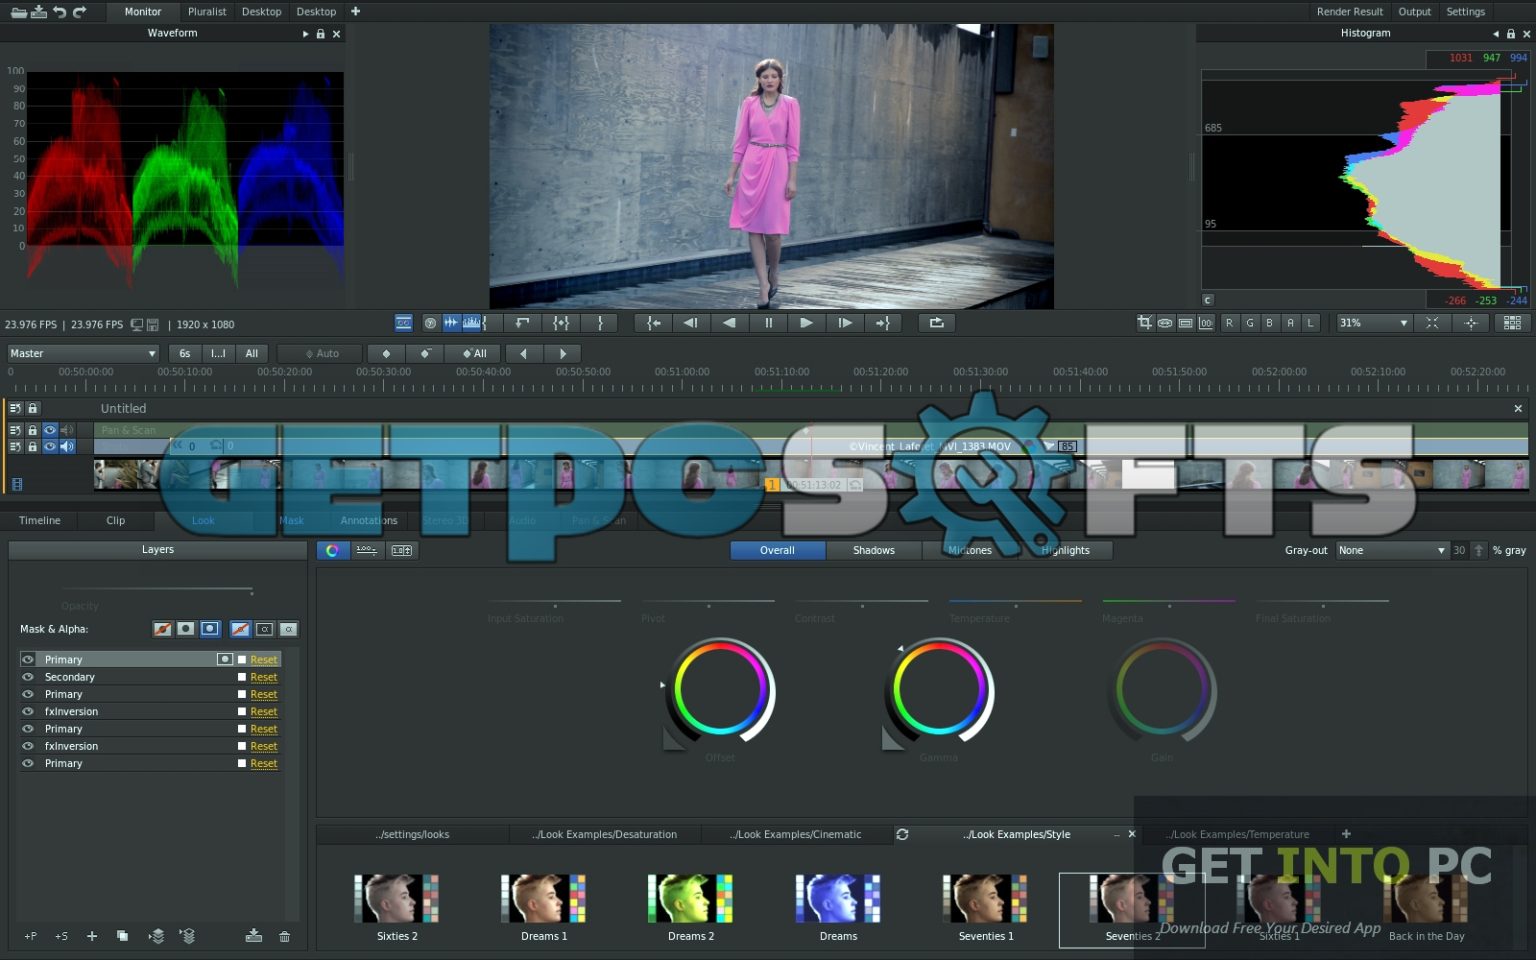Step back one frame
Viewport: 1536px width, 960px height.
click(x=690, y=323)
